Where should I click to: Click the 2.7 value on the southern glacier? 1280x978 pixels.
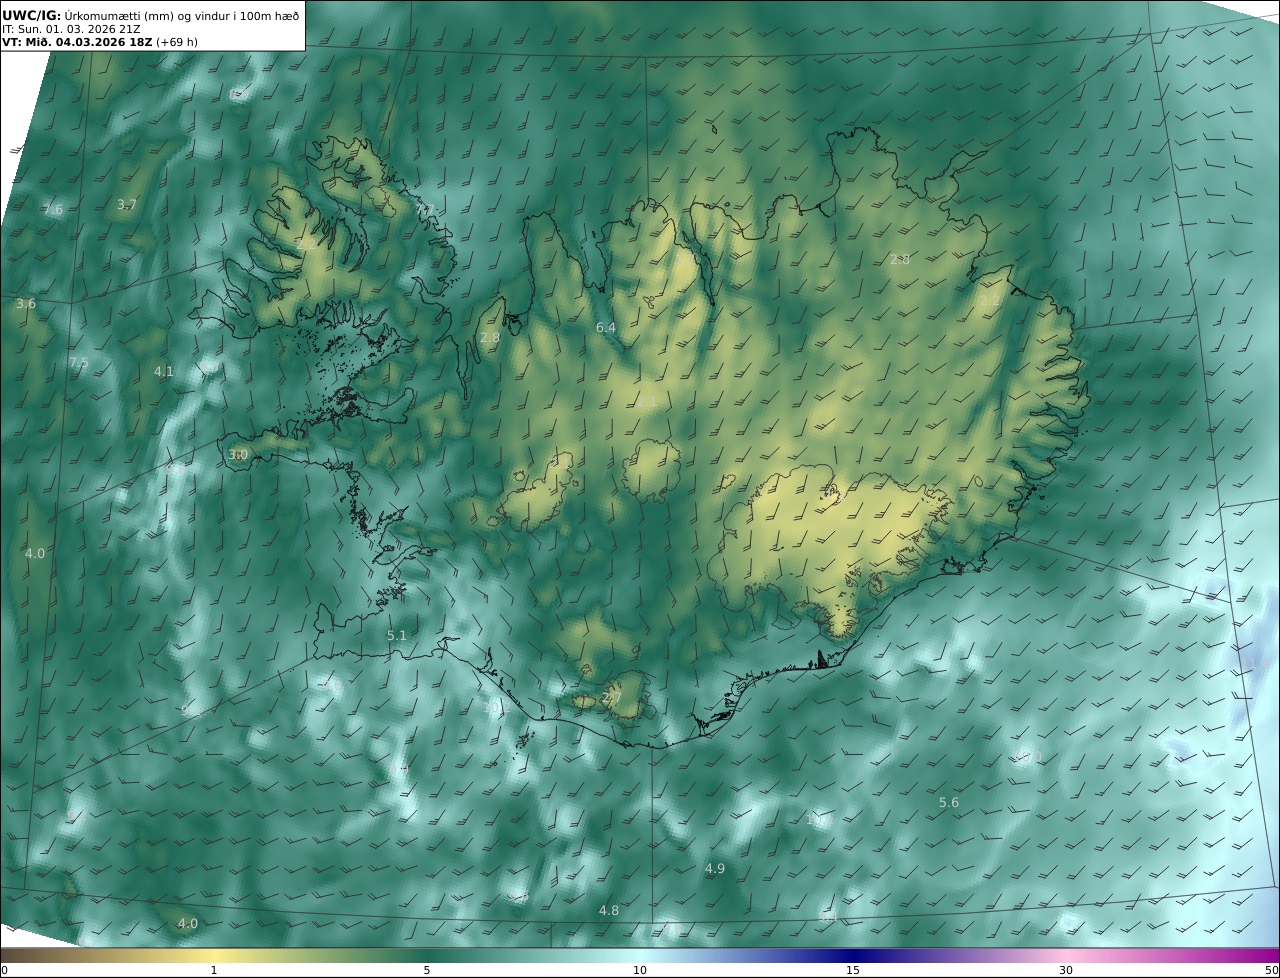click(612, 697)
